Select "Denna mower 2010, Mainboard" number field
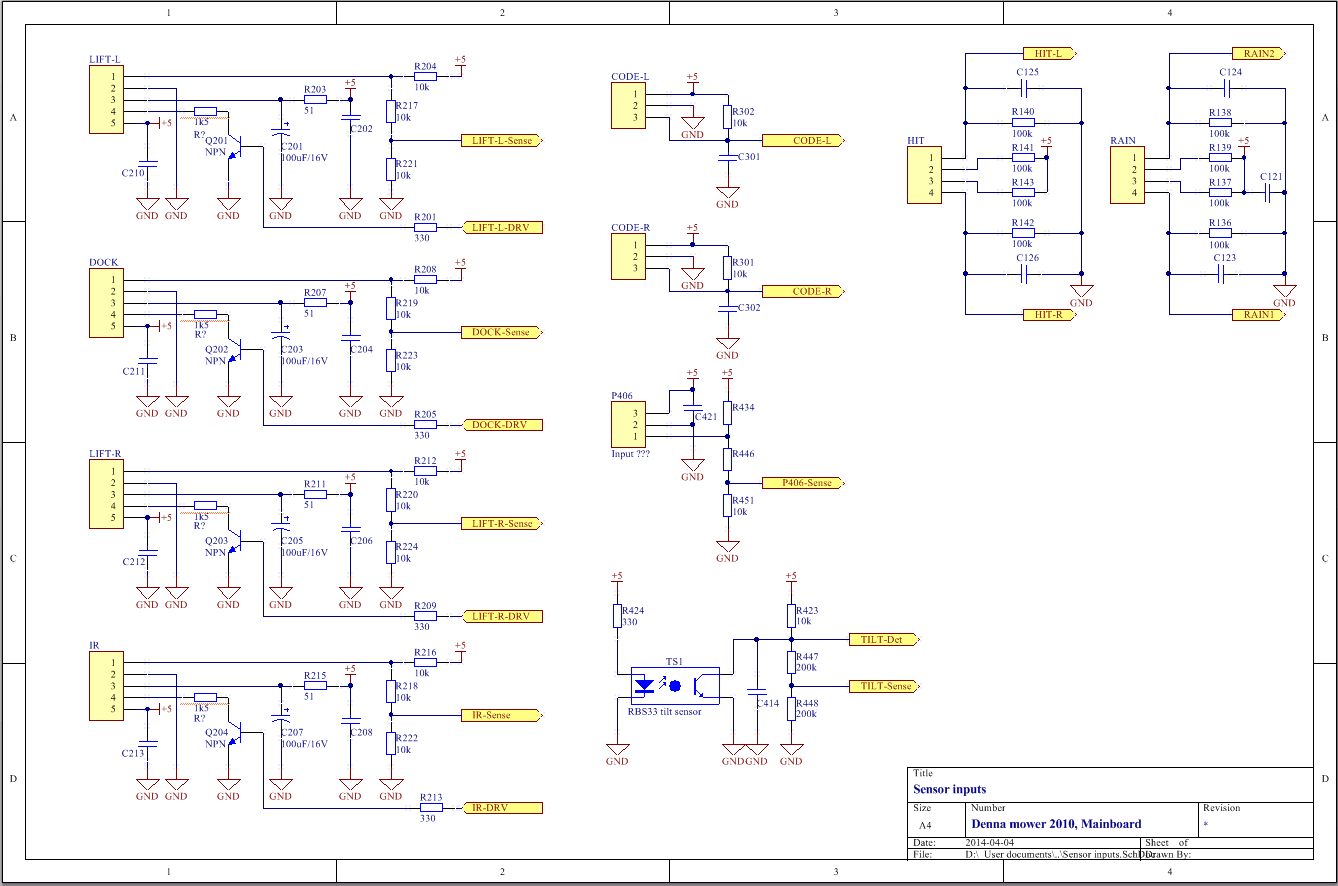Screen dimensions: 1338x886 1056,825
